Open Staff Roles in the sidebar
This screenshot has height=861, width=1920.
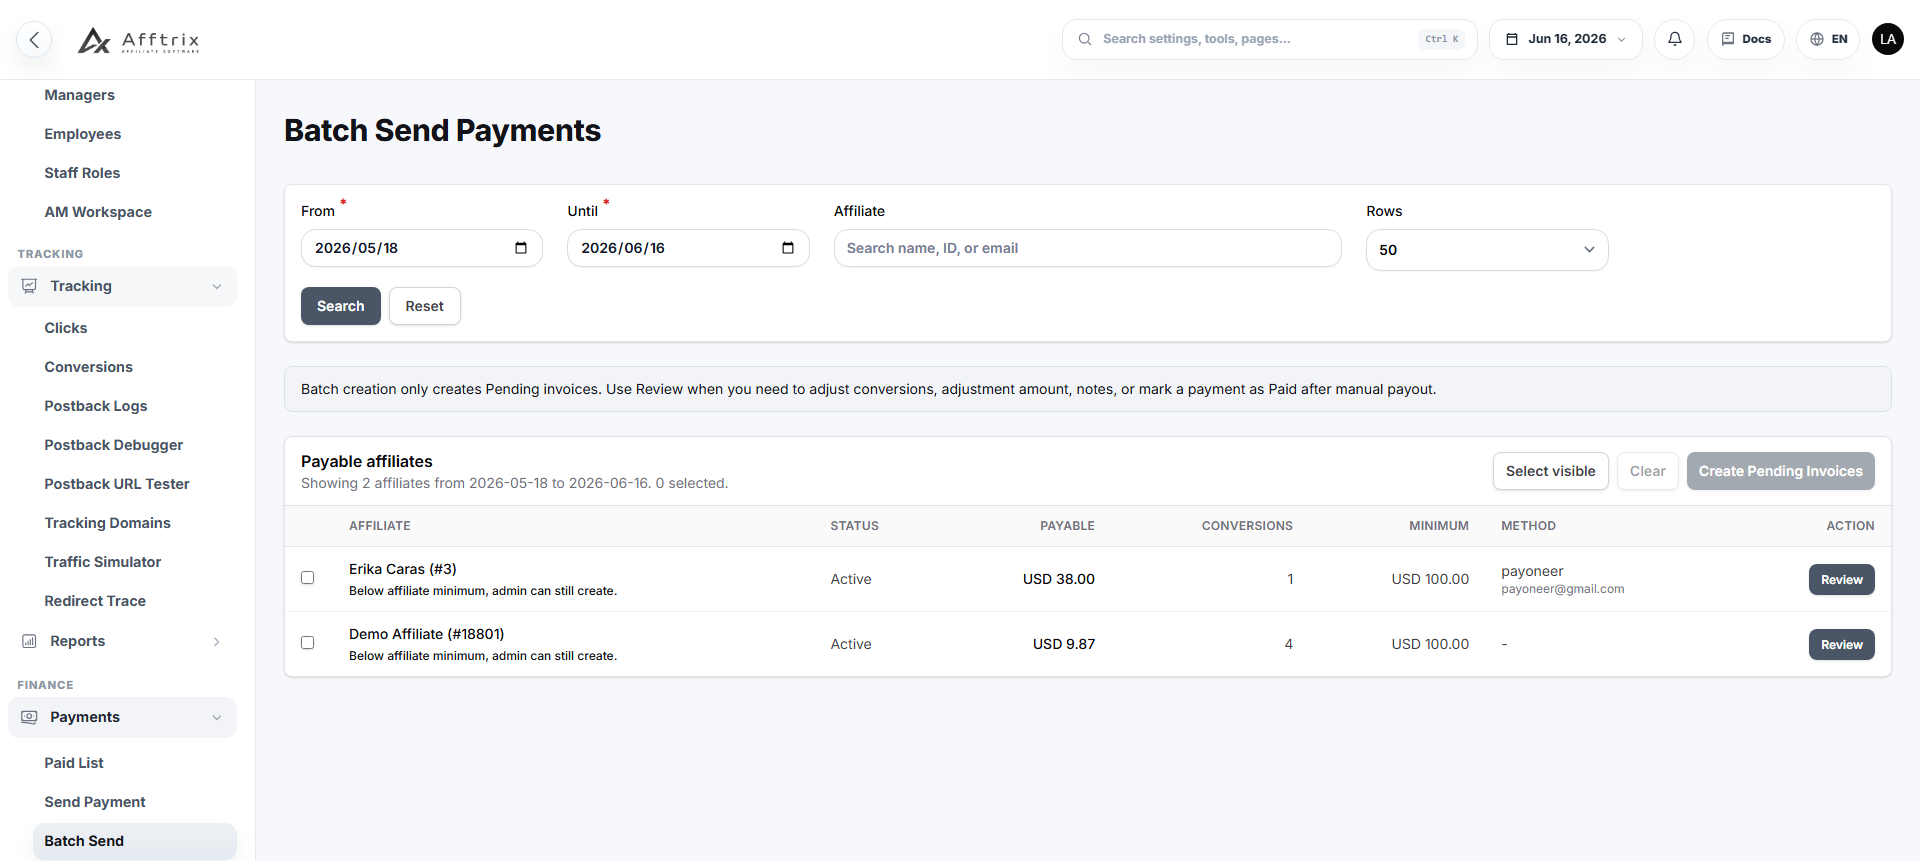point(82,173)
